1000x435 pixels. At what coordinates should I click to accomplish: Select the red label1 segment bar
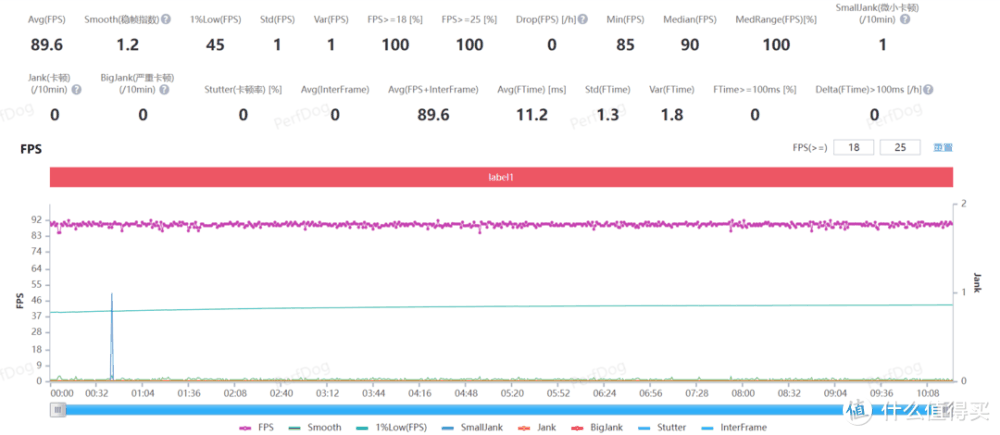pos(501,177)
